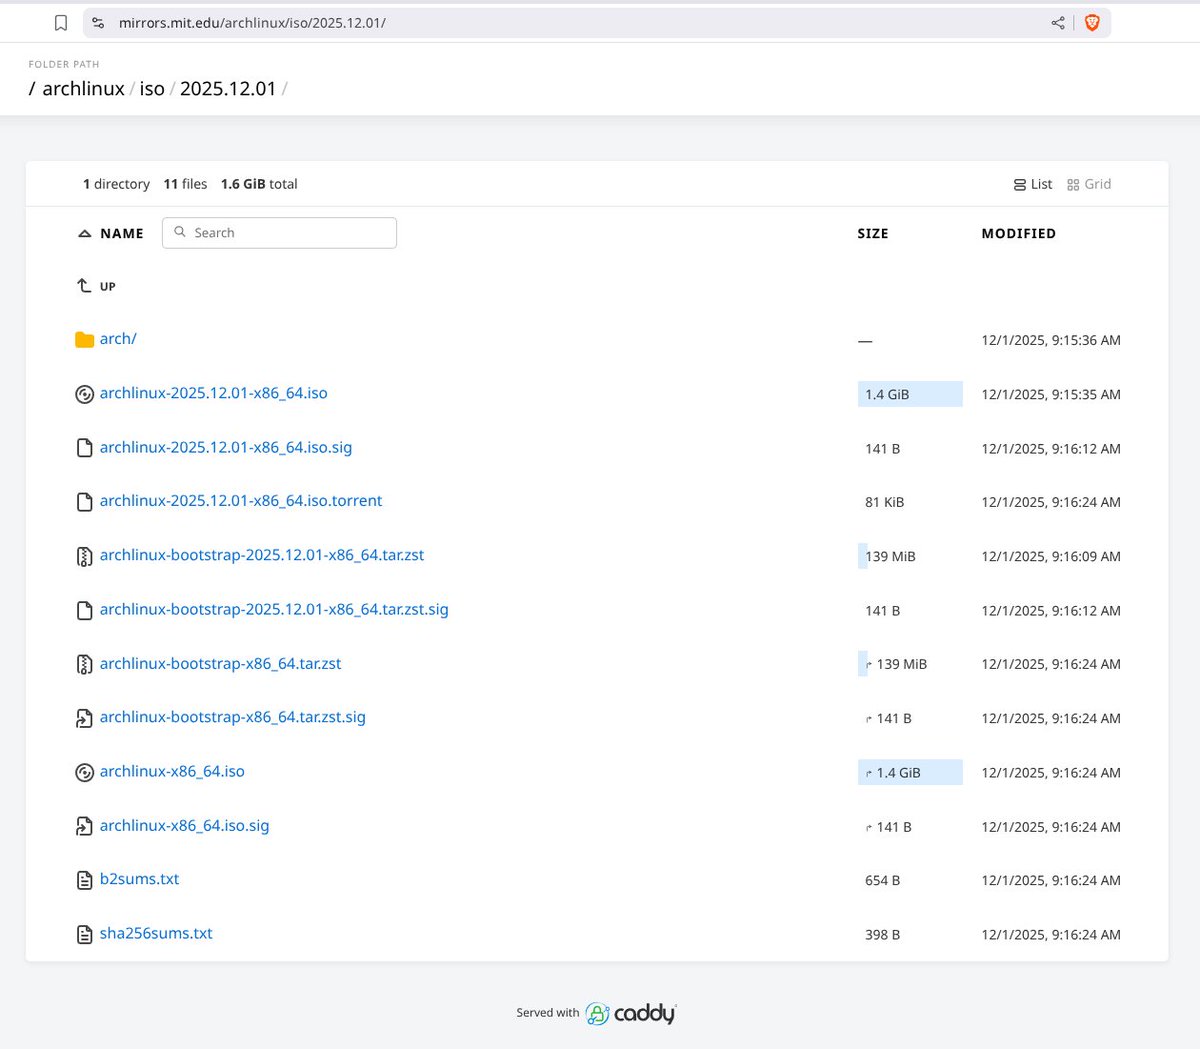Click the archive icon for bootstrap-2025.12.01 tar.zst
The height and width of the screenshot is (1049, 1200).
(x=84, y=556)
